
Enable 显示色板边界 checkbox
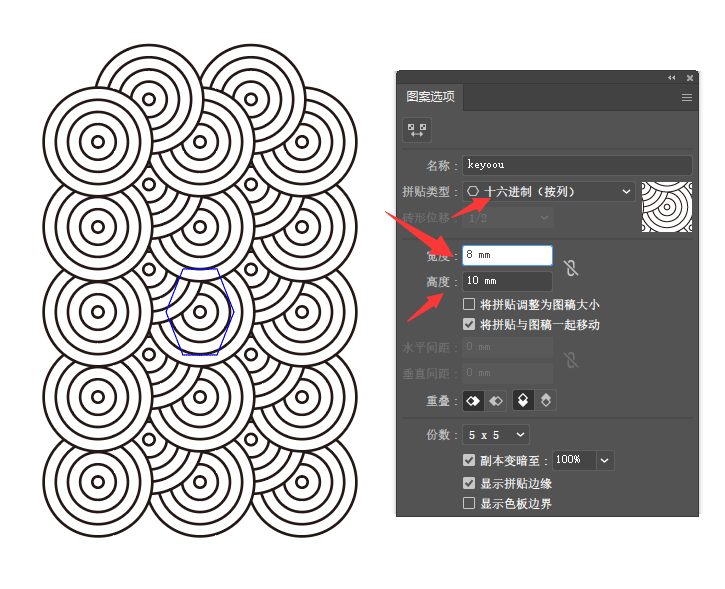pos(469,504)
